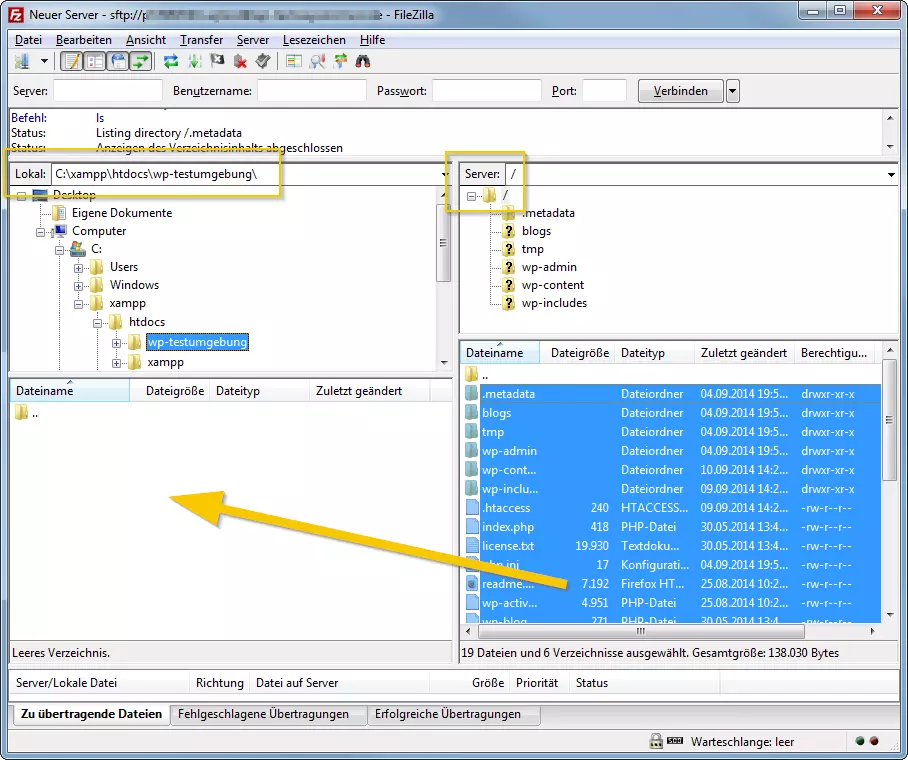Click the wp-admin question-mark folder icon
Screen dimensions: 908x760
pyautogui.click(x=508, y=267)
